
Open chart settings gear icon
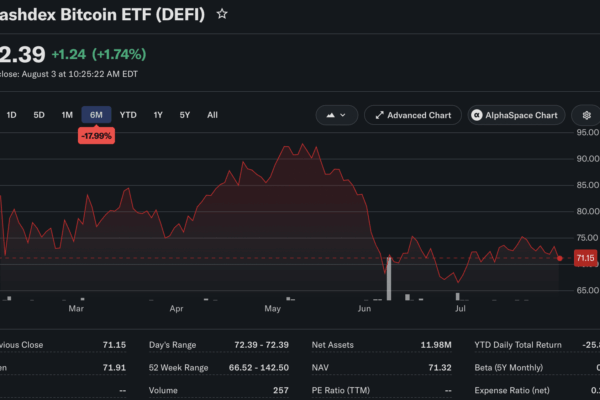tap(586, 115)
